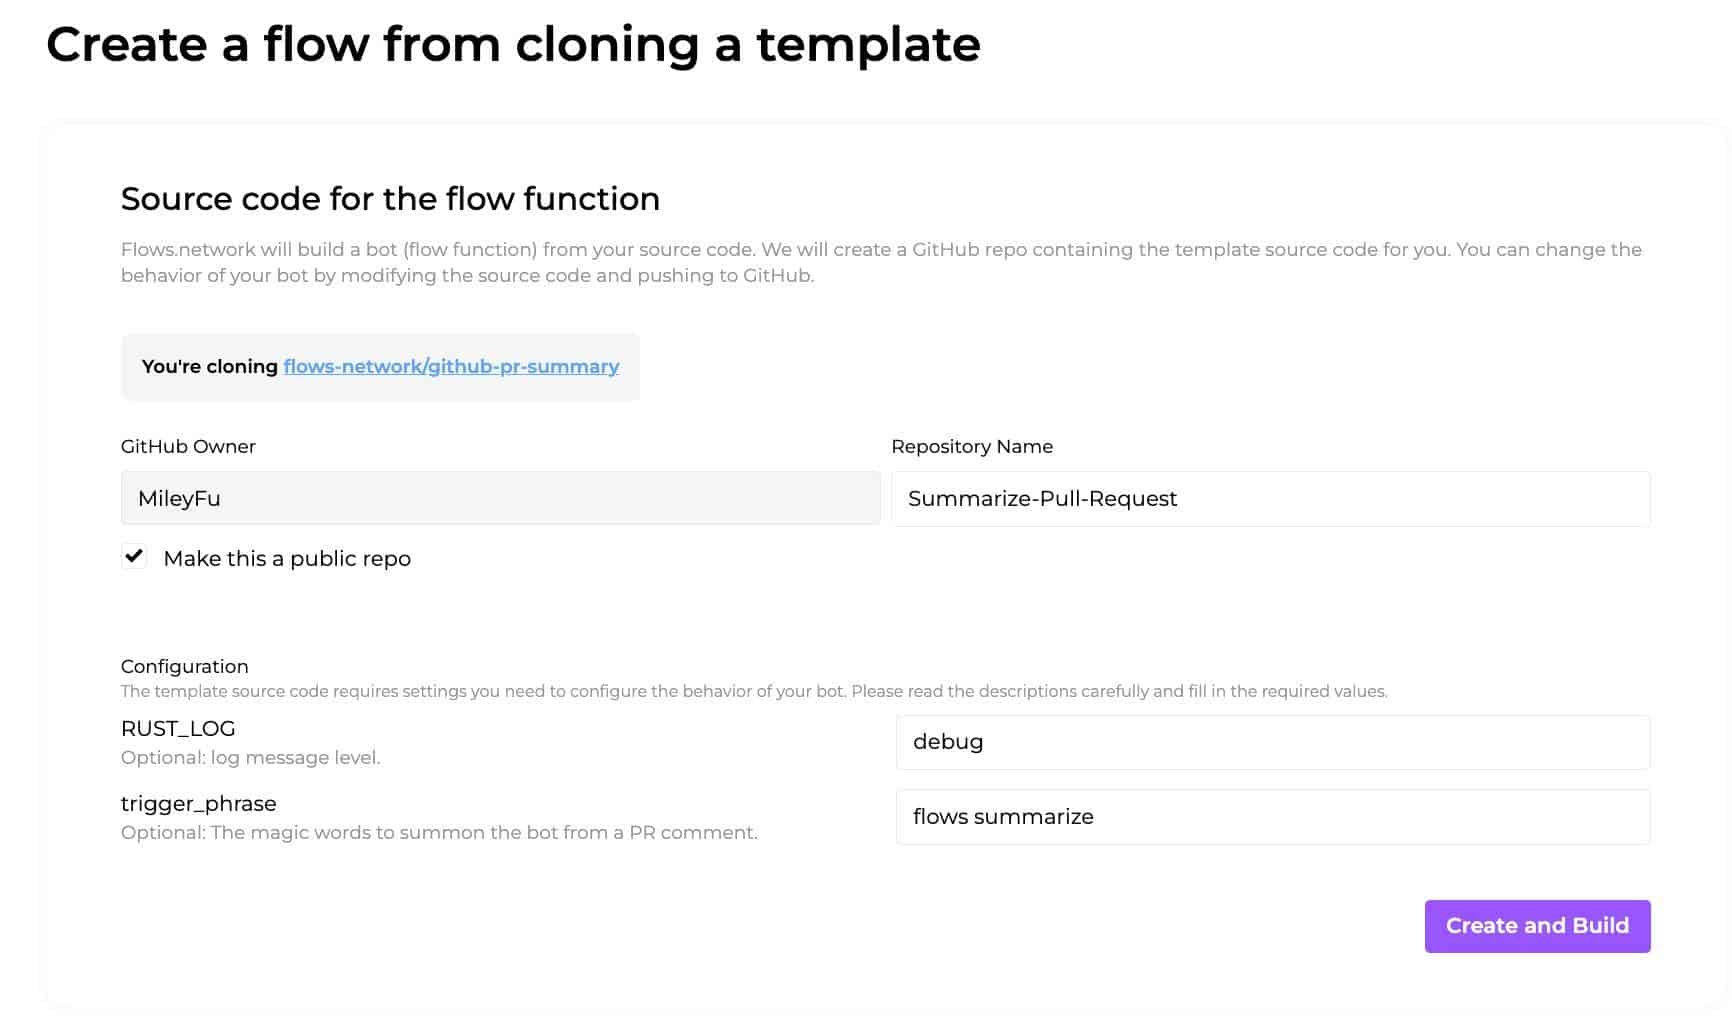Click the "magic words to summon the bot" description
This screenshot has width=1732, height=1036.
pyautogui.click(x=439, y=833)
